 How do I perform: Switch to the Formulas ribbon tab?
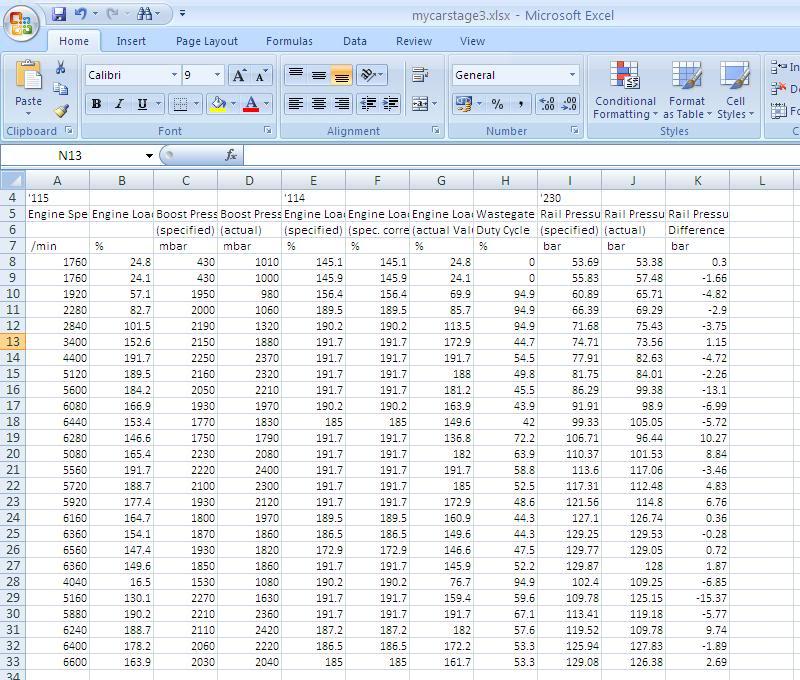point(289,41)
